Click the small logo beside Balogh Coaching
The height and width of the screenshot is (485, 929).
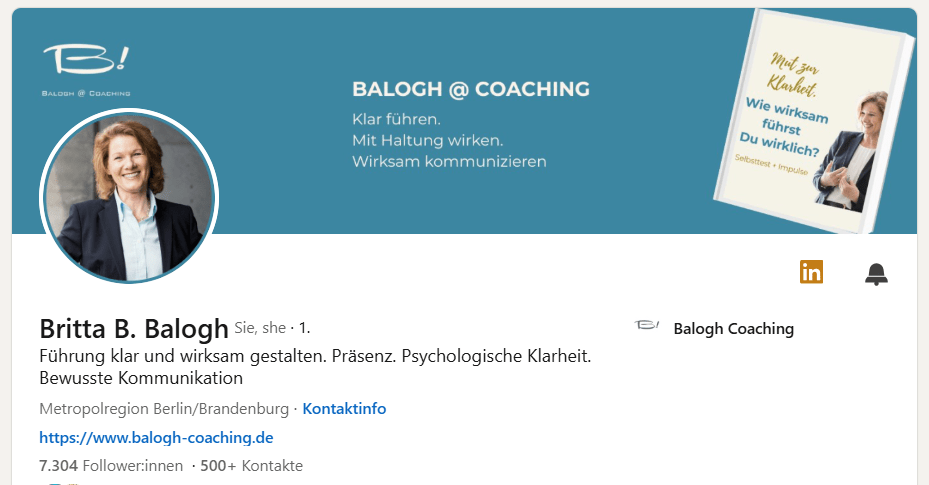click(648, 327)
